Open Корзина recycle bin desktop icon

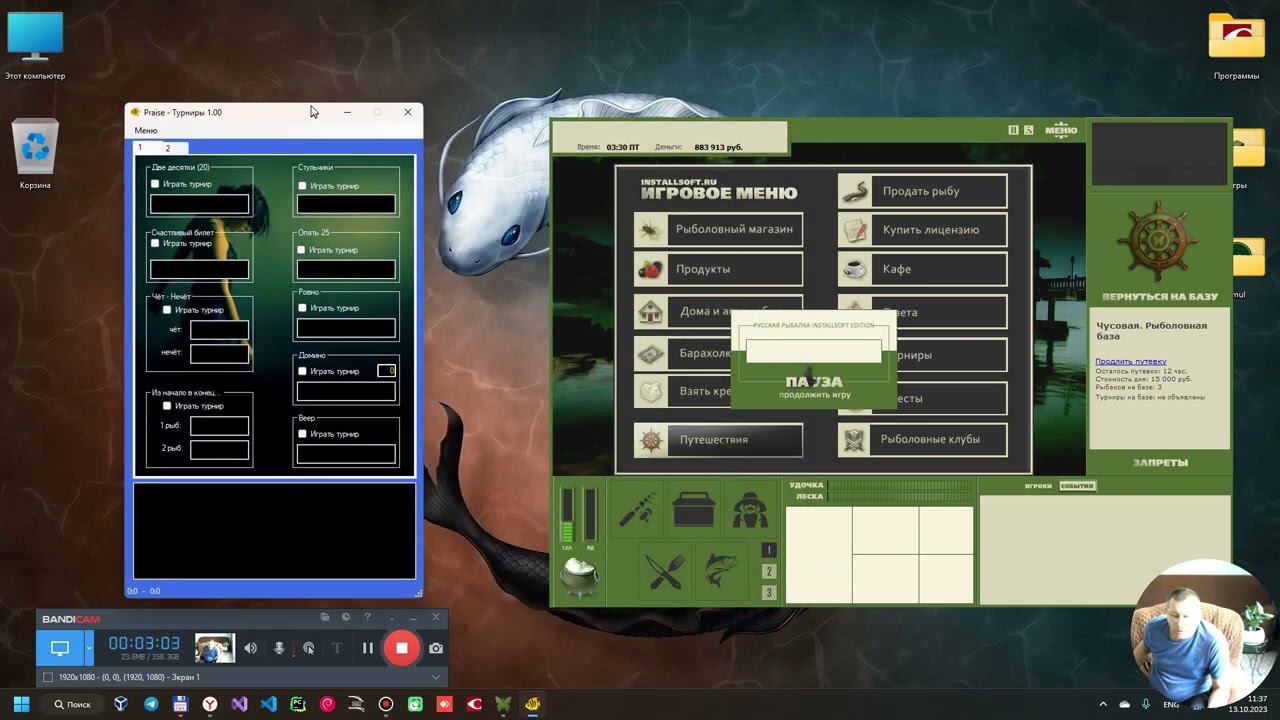[35, 155]
